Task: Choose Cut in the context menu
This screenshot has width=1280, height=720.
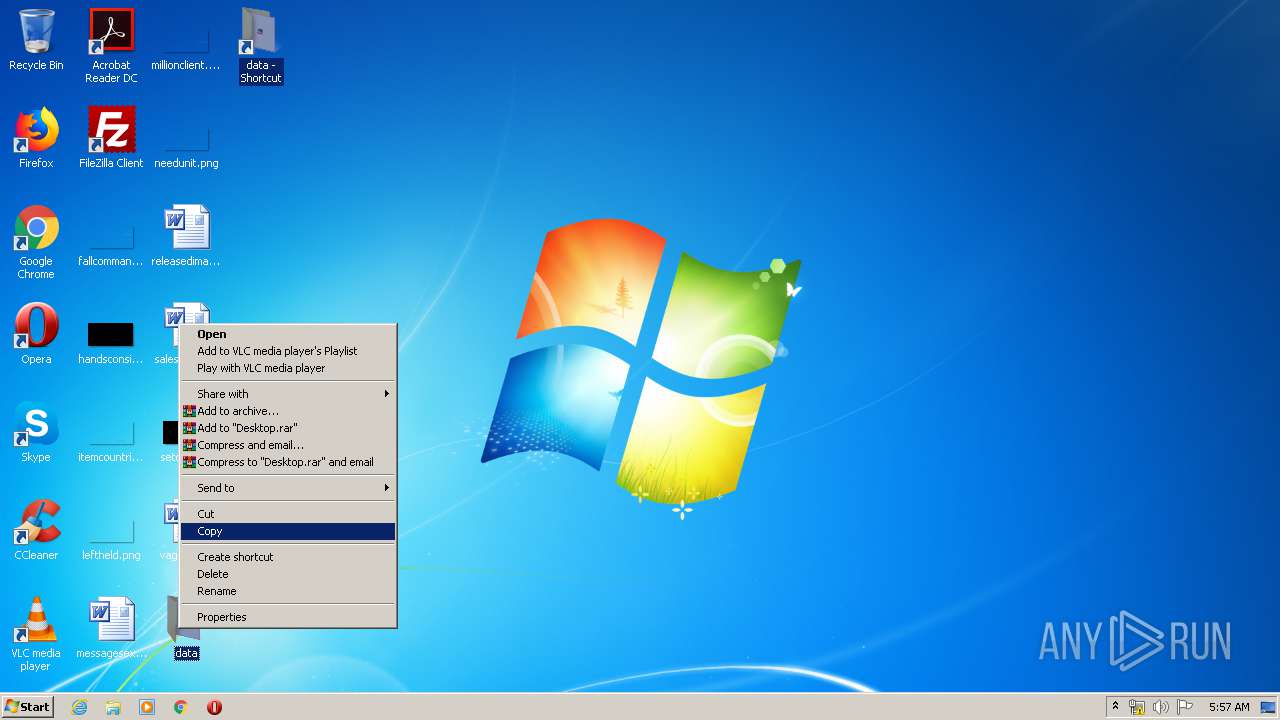Action: click(288, 514)
